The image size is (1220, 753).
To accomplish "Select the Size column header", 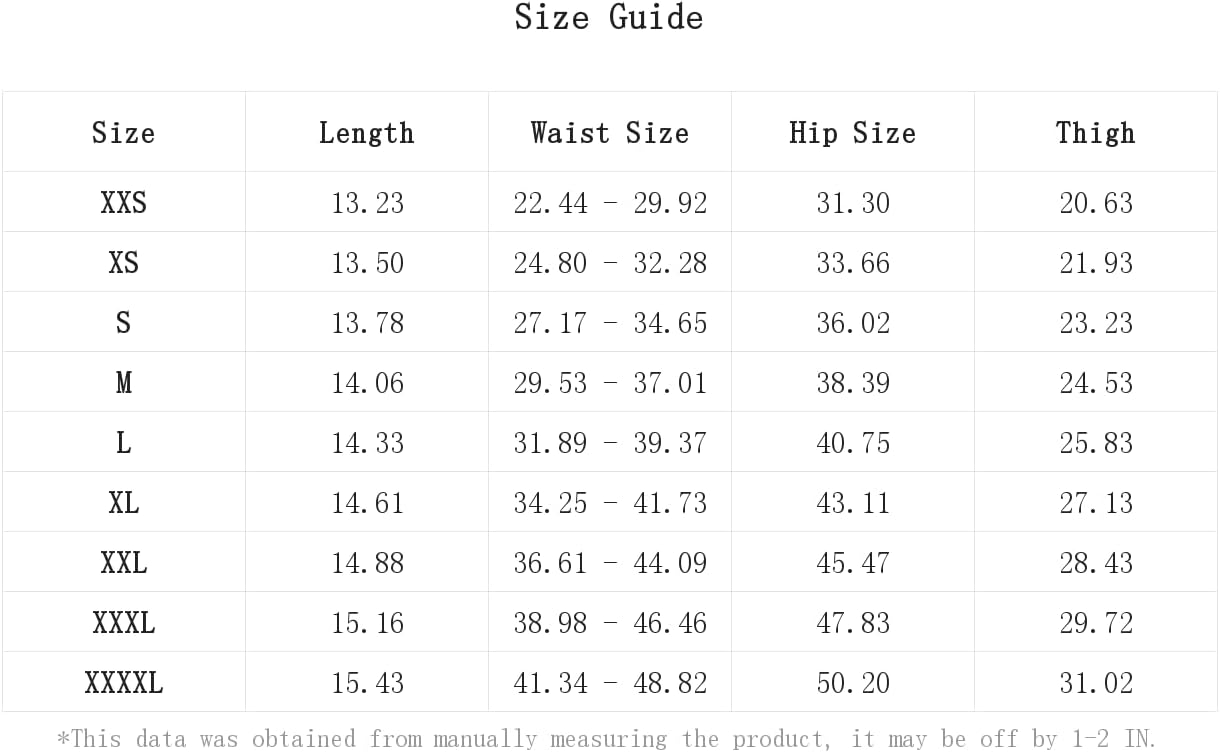I will tap(123, 133).
